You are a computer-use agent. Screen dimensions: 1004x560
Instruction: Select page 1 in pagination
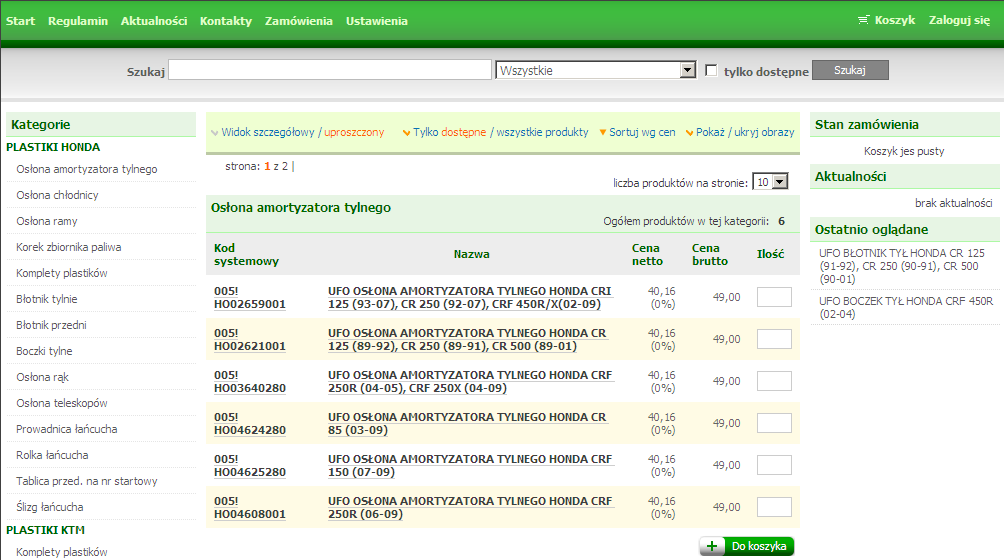tap(267, 166)
